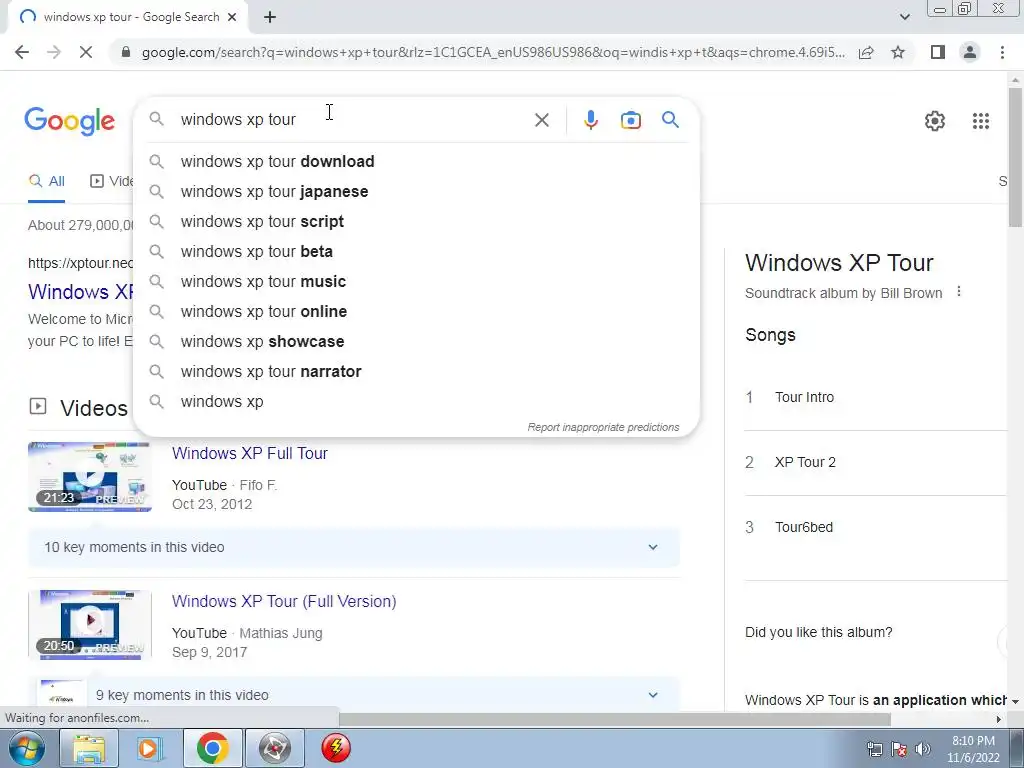Click the vertical page scrollbar thumb
Viewport: 1024px width, 768px height.
(1015, 157)
